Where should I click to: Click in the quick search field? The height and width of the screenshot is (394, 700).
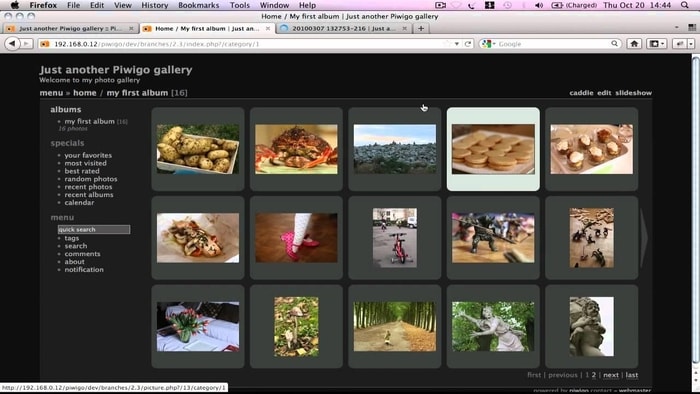click(x=94, y=229)
